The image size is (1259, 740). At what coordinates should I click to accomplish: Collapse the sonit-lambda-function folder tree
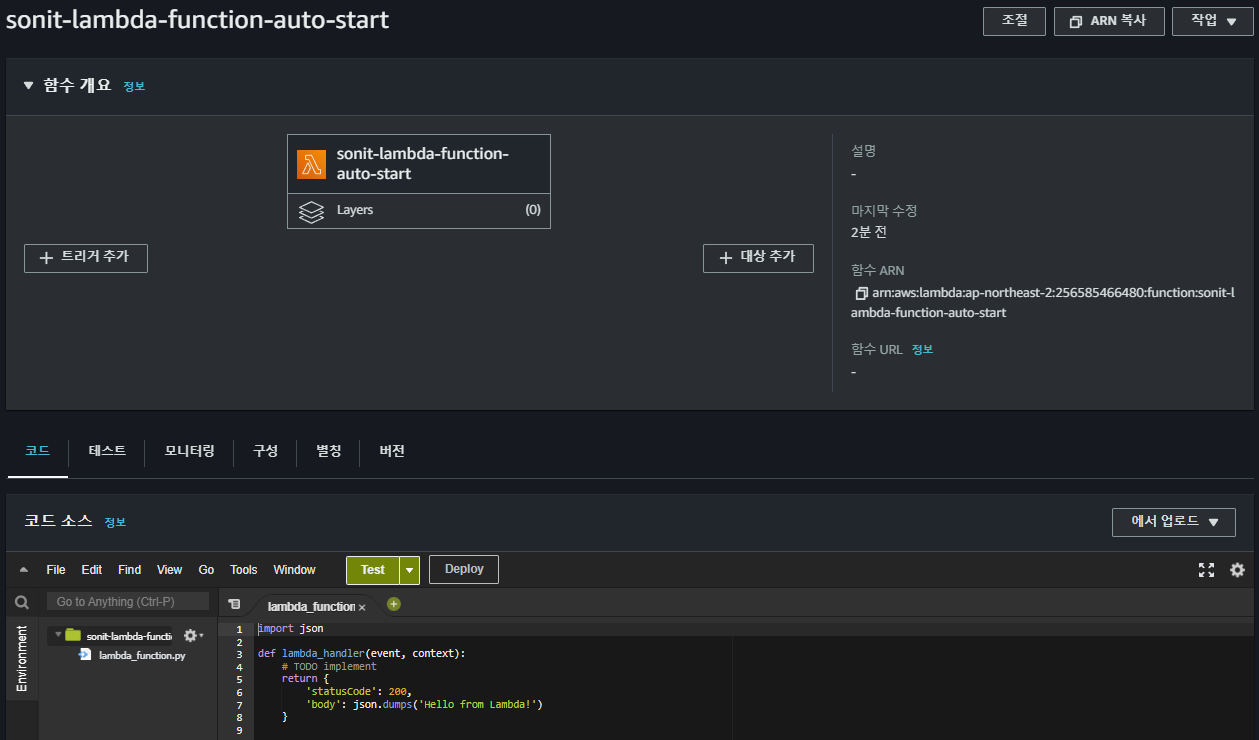(x=58, y=635)
